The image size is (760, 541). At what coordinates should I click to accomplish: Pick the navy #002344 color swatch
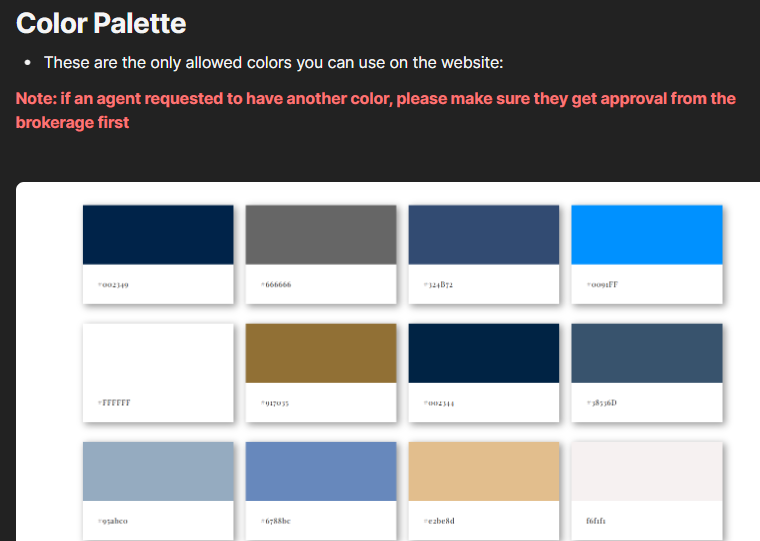coord(484,353)
